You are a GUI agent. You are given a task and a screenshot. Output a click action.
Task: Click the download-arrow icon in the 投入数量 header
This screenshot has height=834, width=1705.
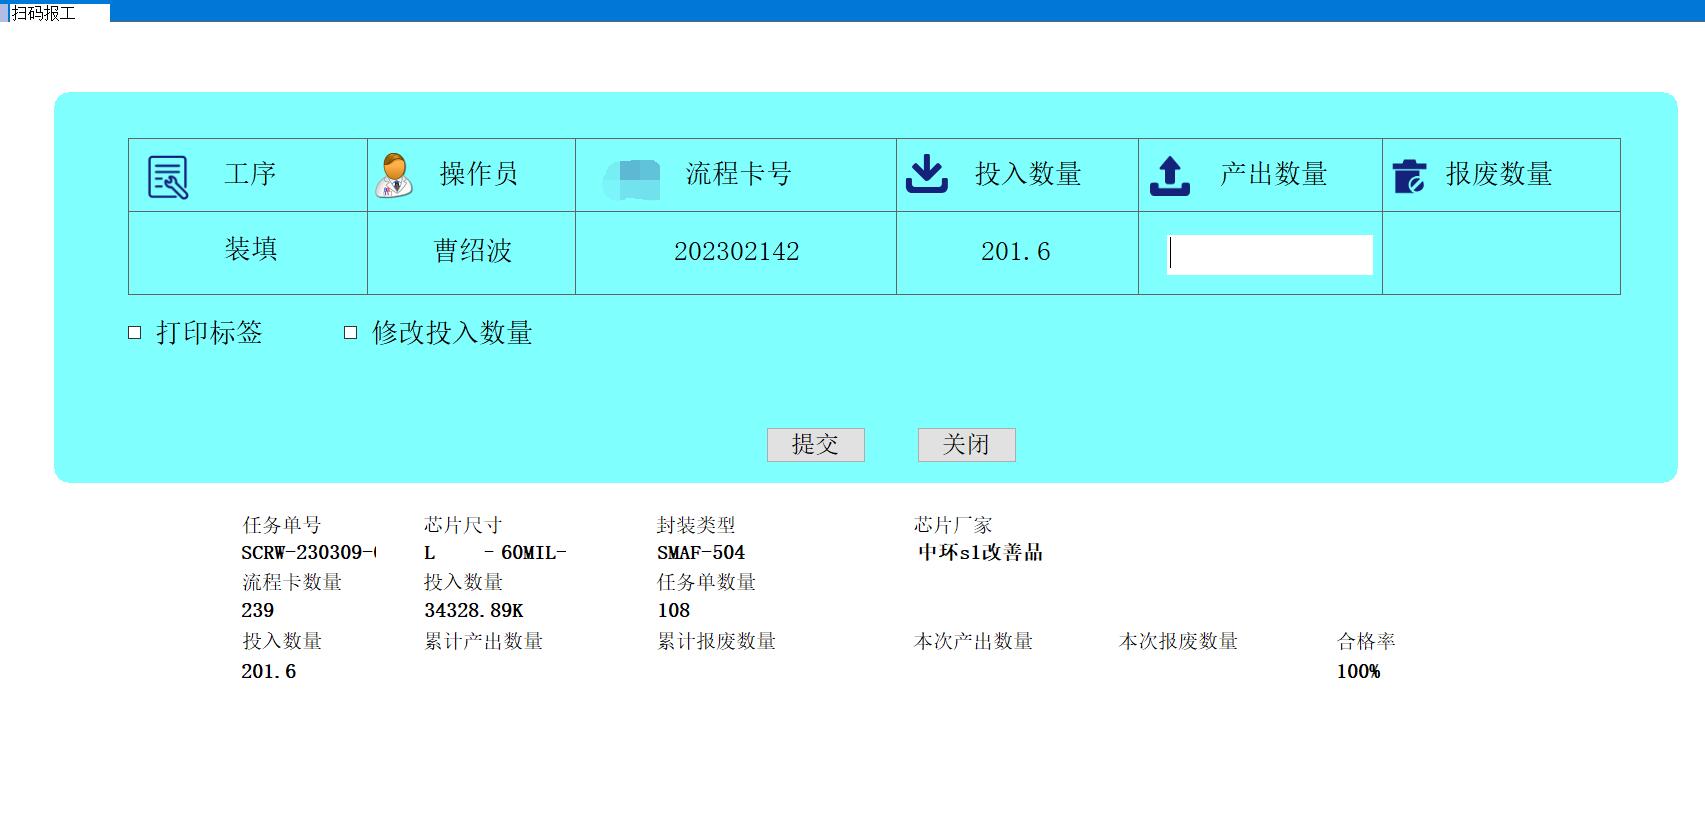coord(926,174)
